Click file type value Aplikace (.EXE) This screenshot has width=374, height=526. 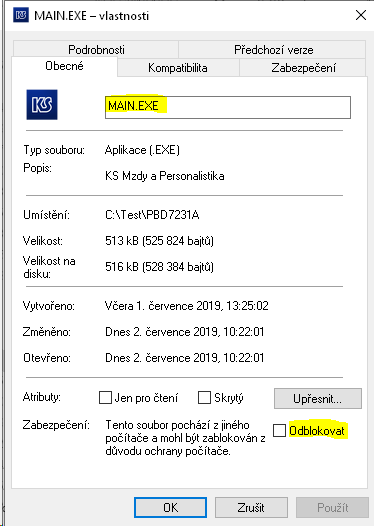[x=142, y=150]
